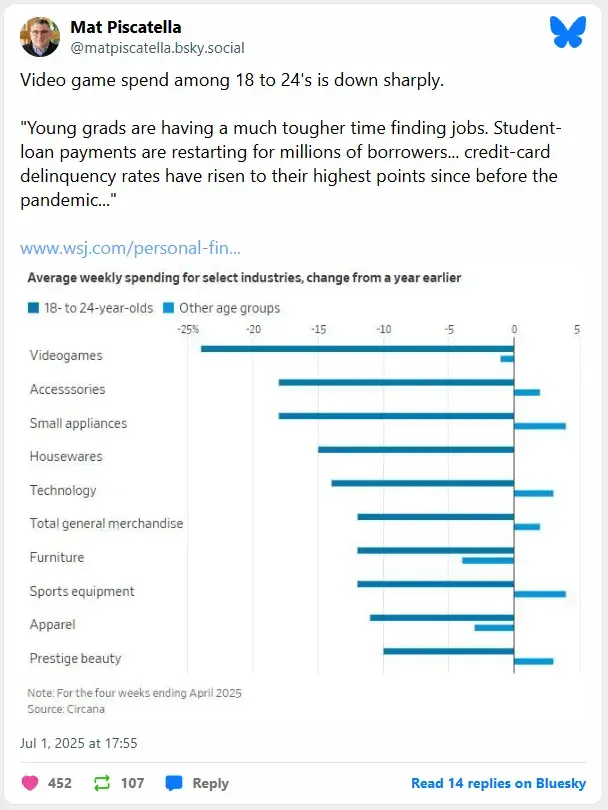
Task: Click the Jul 1, 2025 timestamp
Action: pos(79,743)
